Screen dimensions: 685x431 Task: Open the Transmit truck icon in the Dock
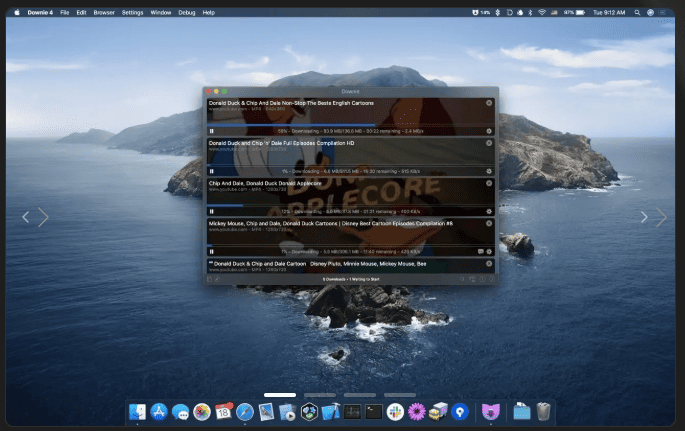click(x=438, y=412)
